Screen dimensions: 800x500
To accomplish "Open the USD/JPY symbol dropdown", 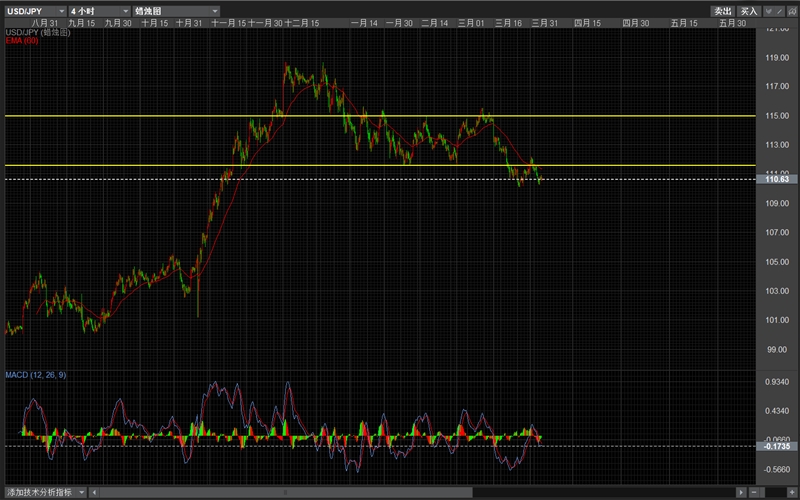I will click(x=36, y=11).
